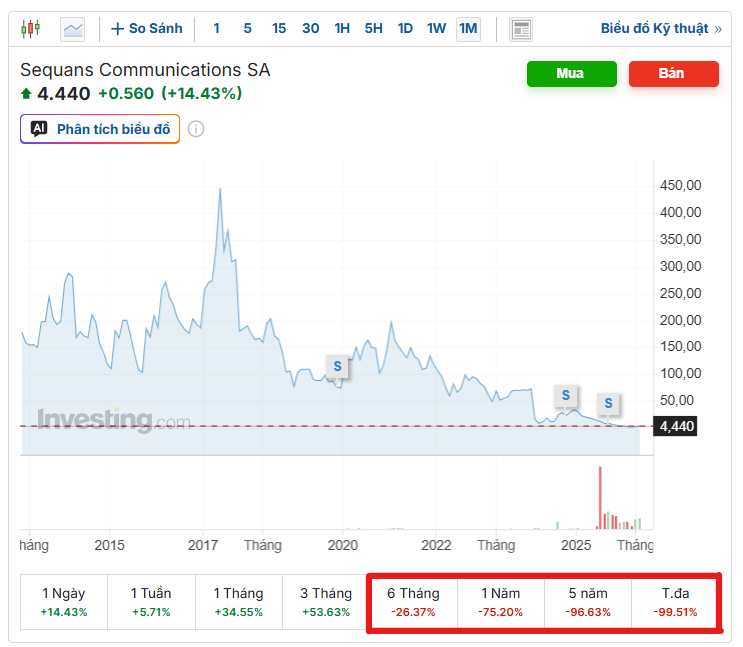This screenshot has height=647, width=743.
Task: Click the green Mua button
Action: tap(571, 73)
